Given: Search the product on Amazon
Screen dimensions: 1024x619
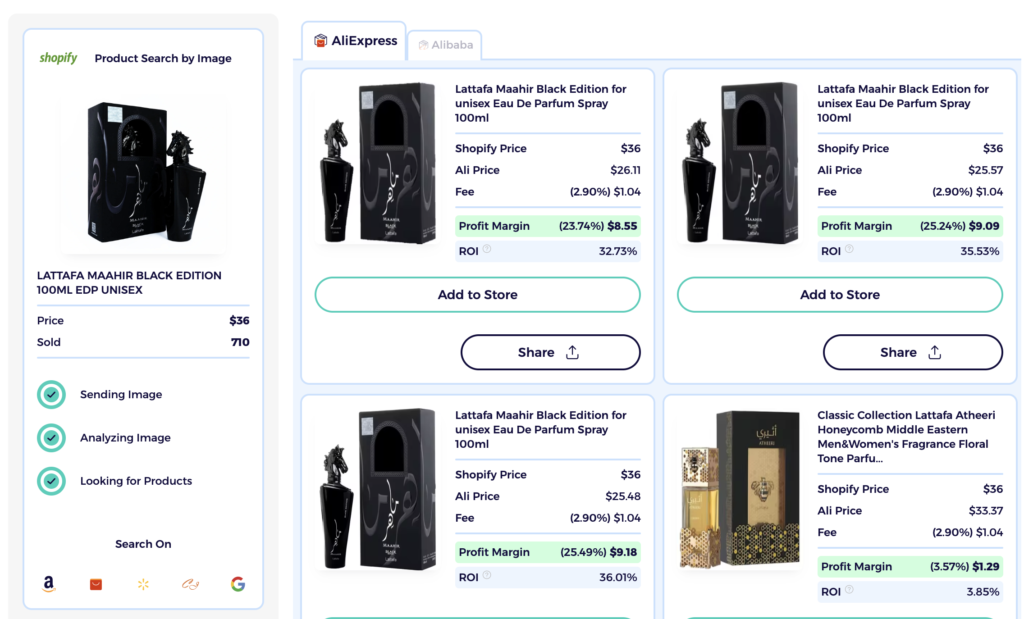Looking at the screenshot, I should click(48, 584).
